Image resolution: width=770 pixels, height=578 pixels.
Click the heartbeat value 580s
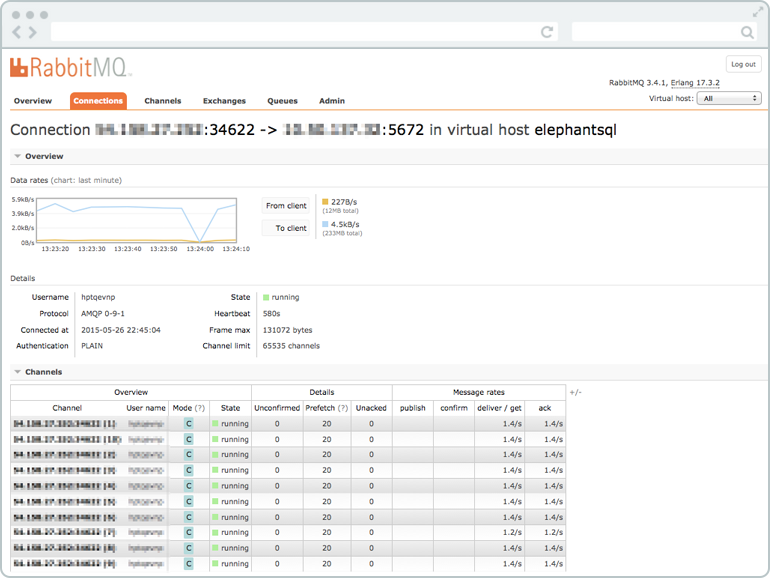coord(272,314)
